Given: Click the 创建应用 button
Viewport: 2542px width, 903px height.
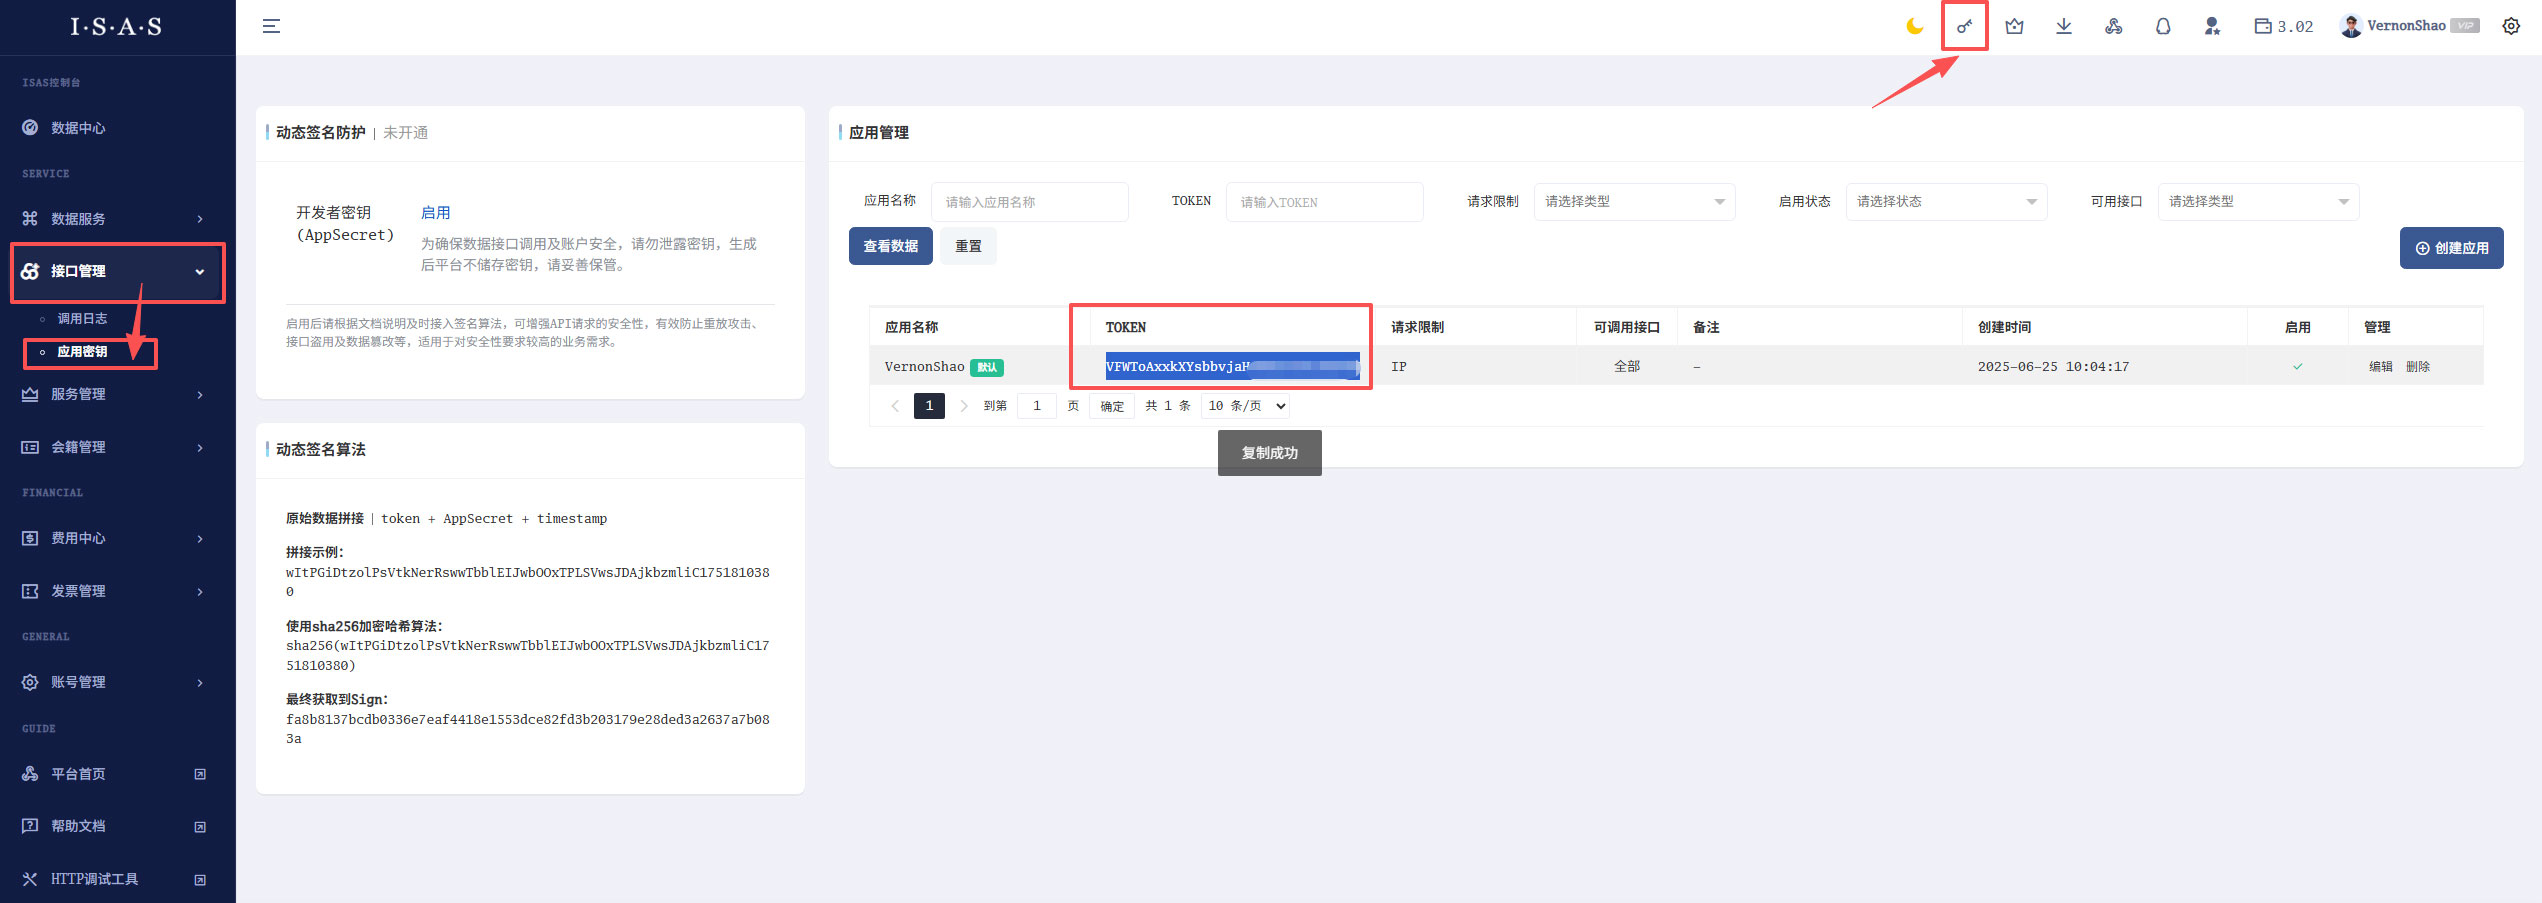Looking at the screenshot, I should [2451, 248].
